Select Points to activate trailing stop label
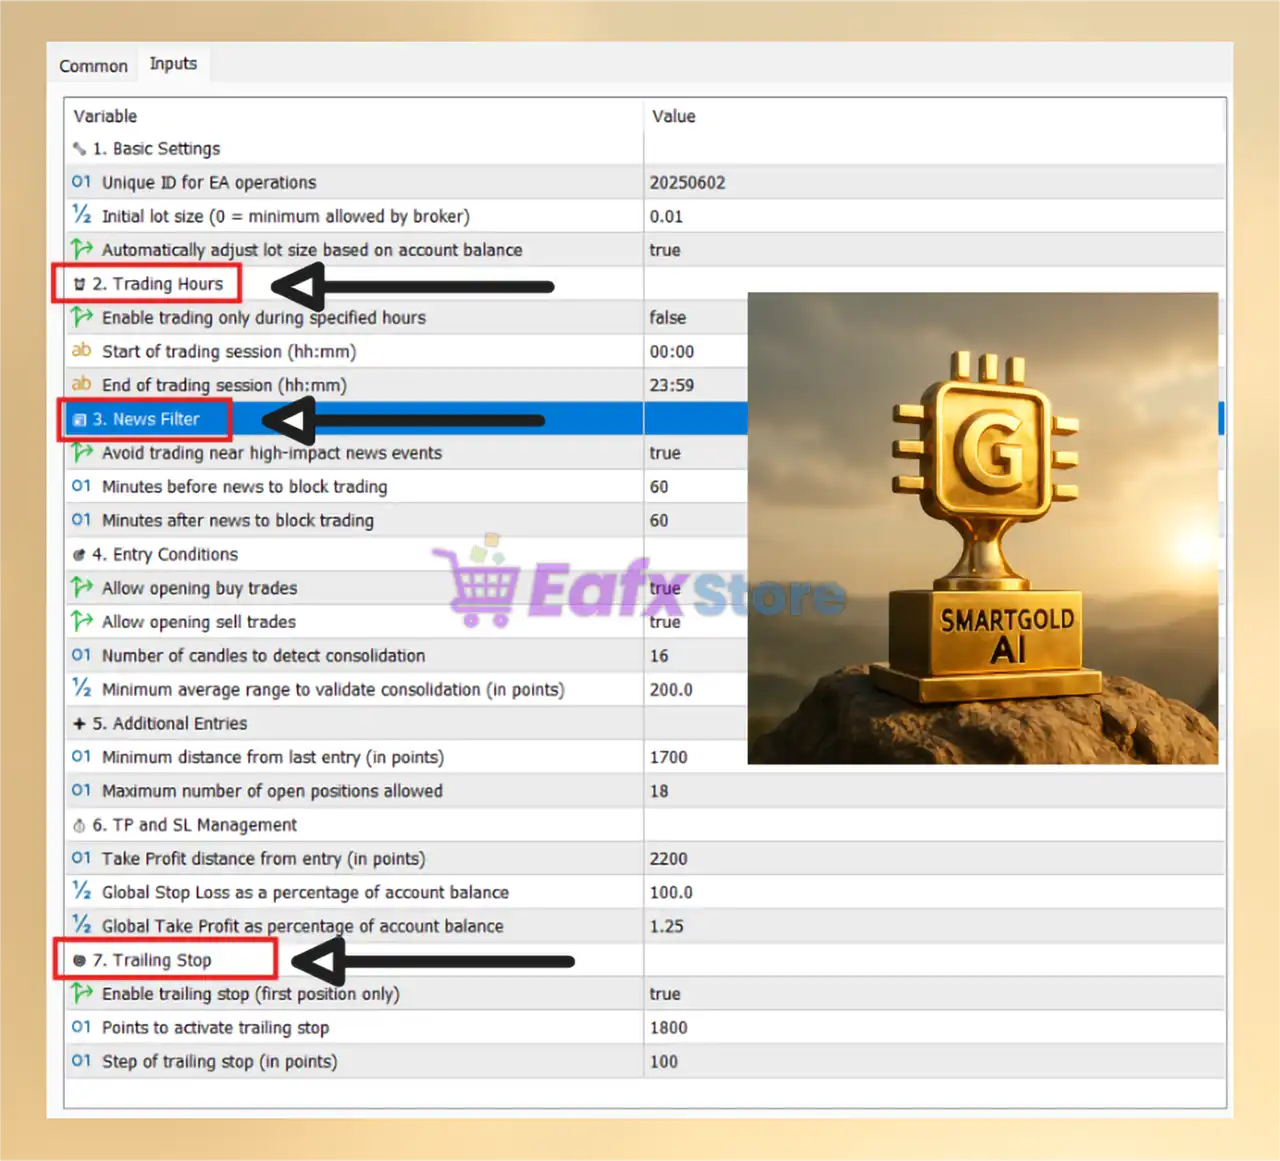Image resolution: width=1280 pixels, height=1161 pixels. 215,1028
